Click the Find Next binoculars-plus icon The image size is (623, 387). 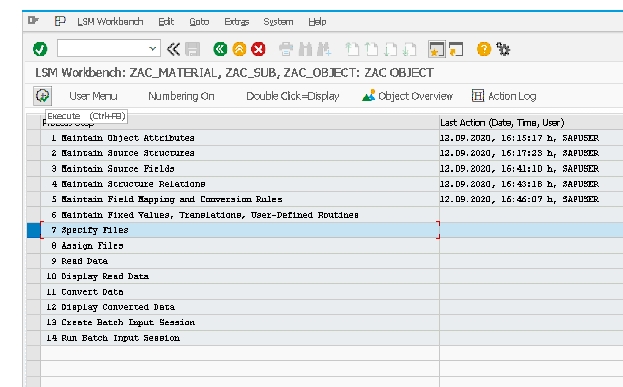pos(324,49)
